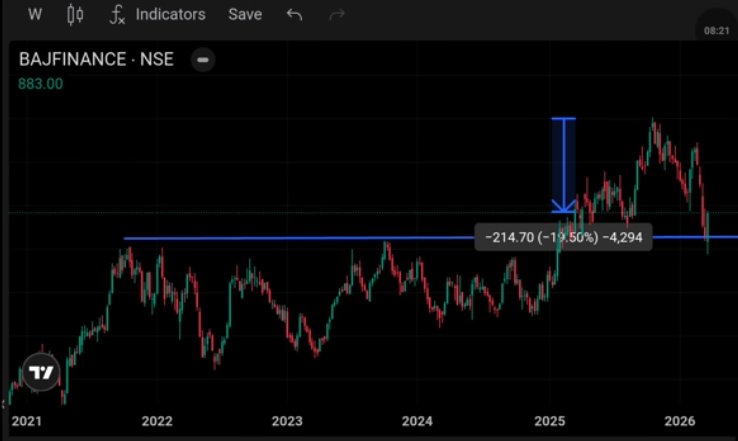The image size is (738, 441).
Task: Select the blue price range arrow drawing
Action: 563,165
